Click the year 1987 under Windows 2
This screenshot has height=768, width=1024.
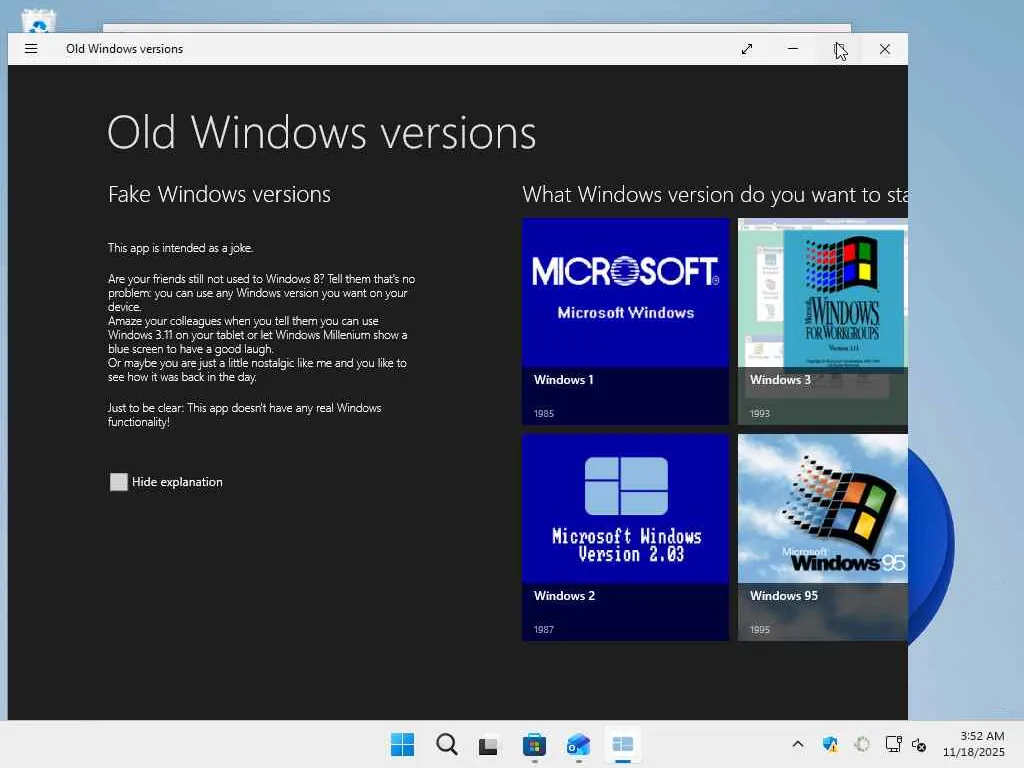point(543,630)
